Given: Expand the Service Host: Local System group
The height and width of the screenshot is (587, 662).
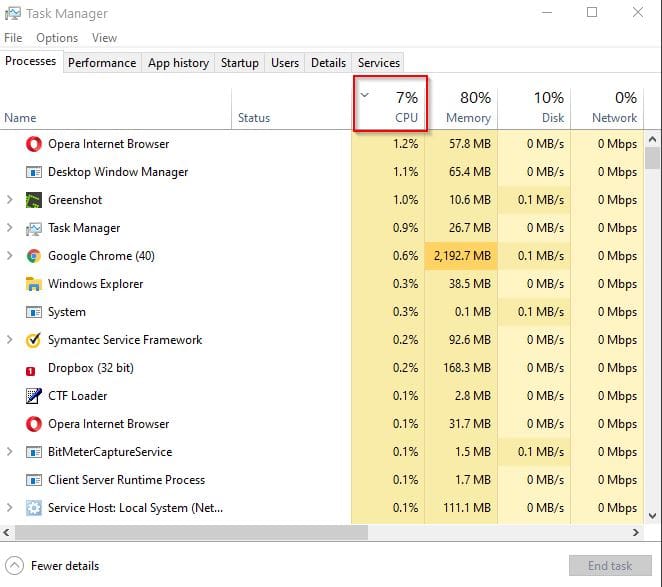Looking at the screenshot, I should (10, 508).
